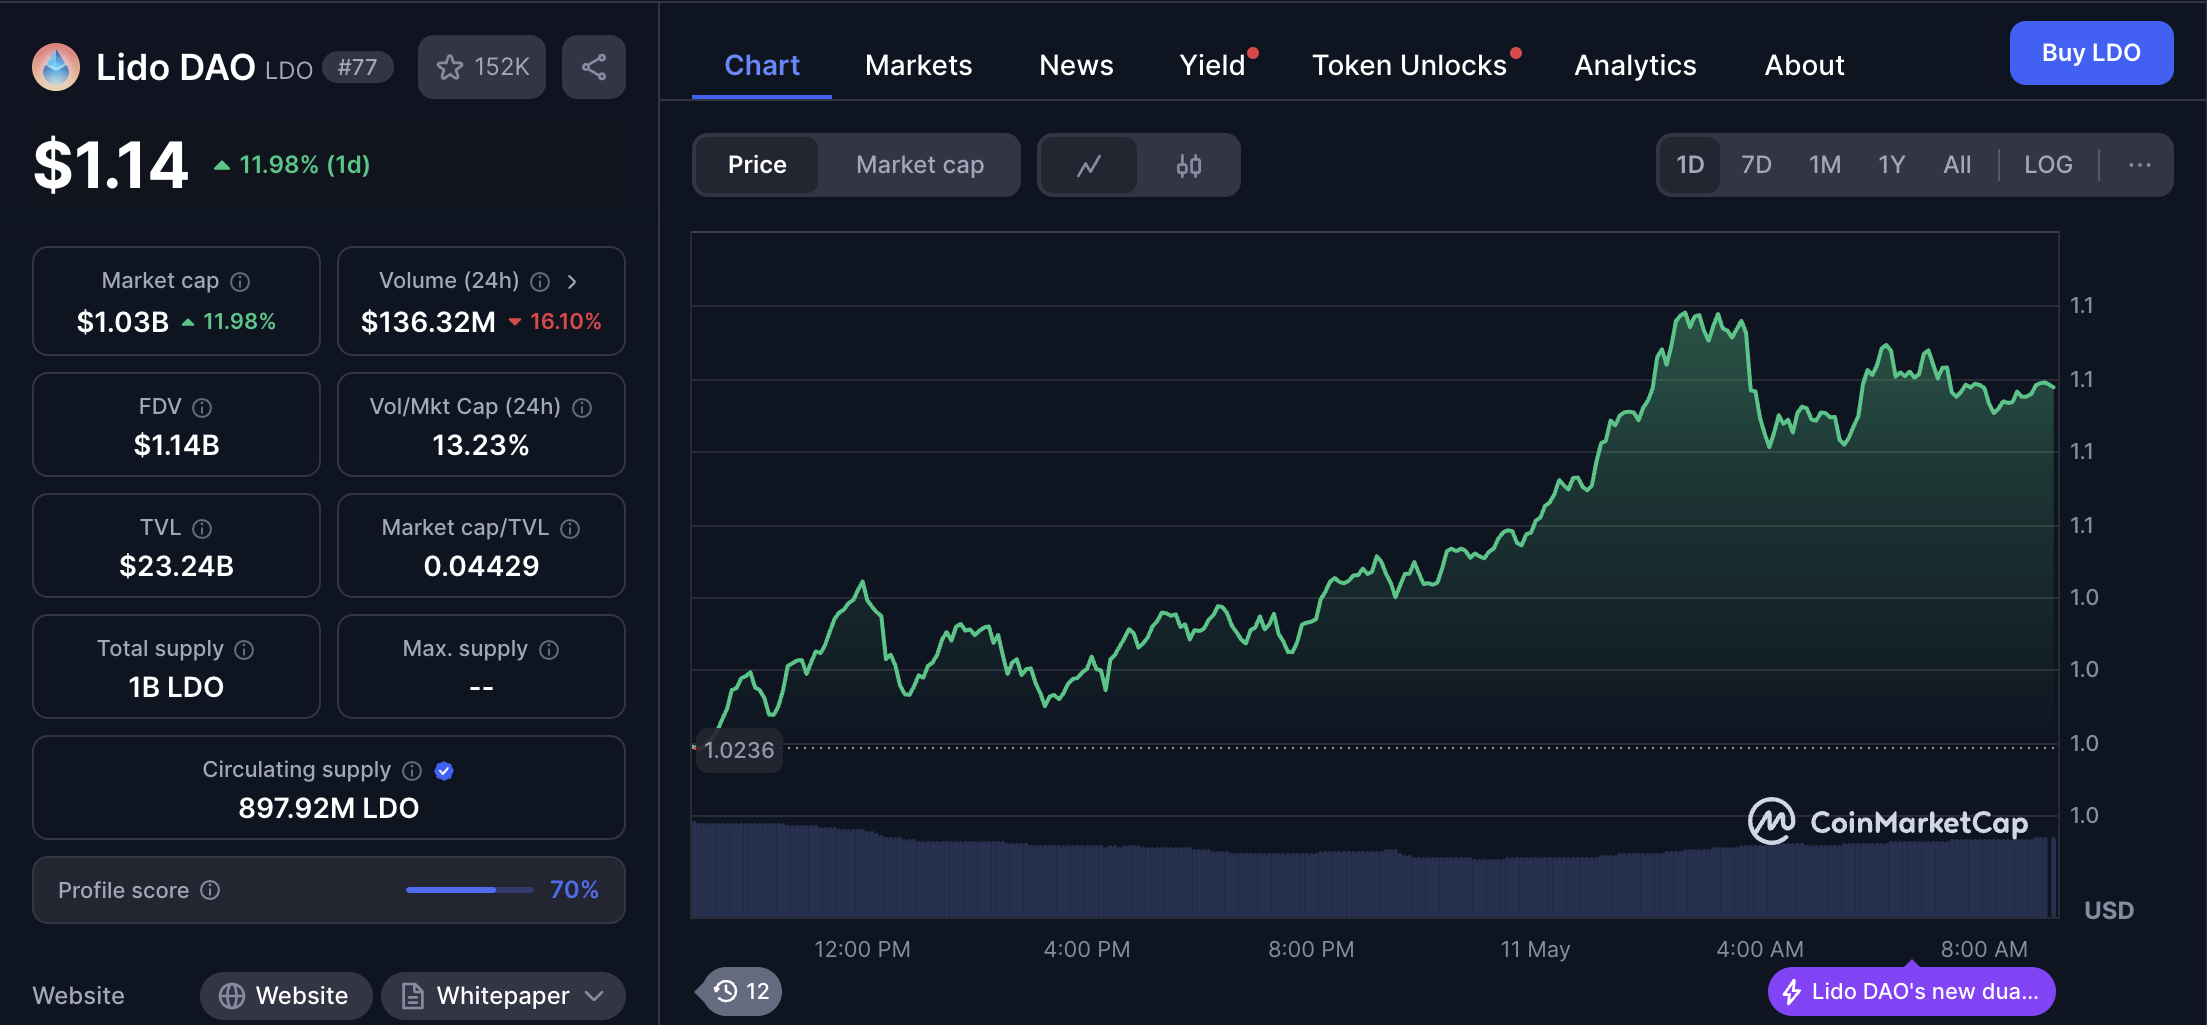This screenshot has width=2207, height=1025.
Task: Click the $1.14 current price
Action: (111, 165)
